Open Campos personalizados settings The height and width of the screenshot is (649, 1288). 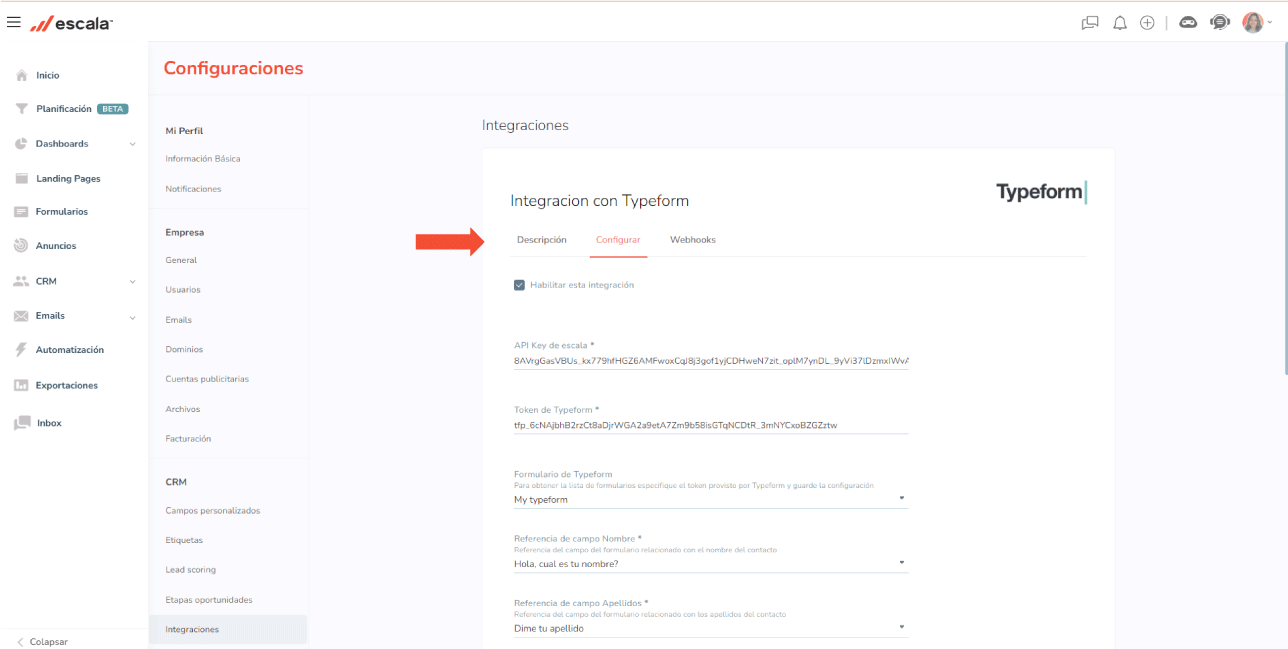pyautogui.click(x=213, y=511)
